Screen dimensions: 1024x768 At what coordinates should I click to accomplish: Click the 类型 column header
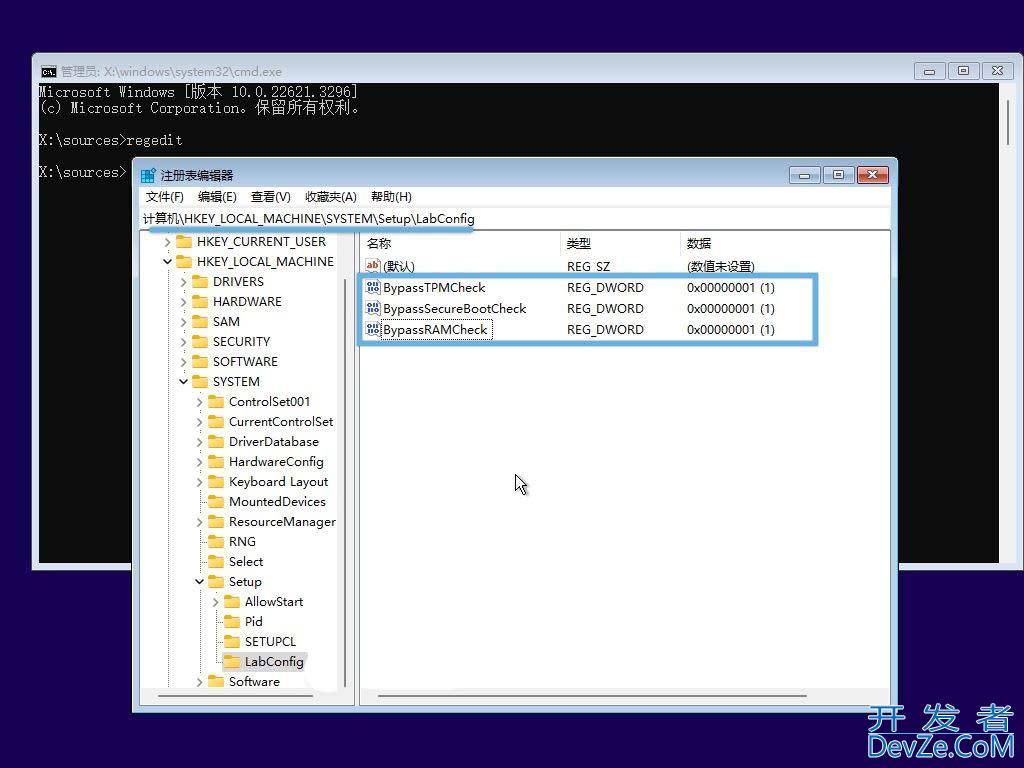point(579,244)
